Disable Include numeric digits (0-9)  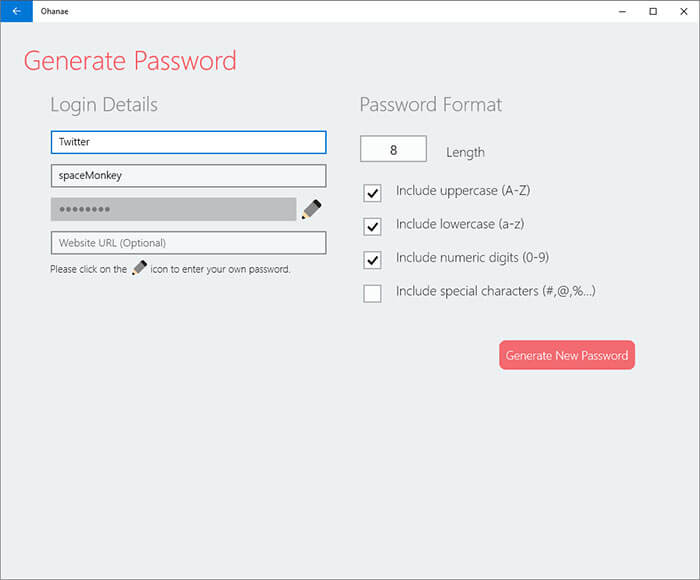(x=372, y=260)
